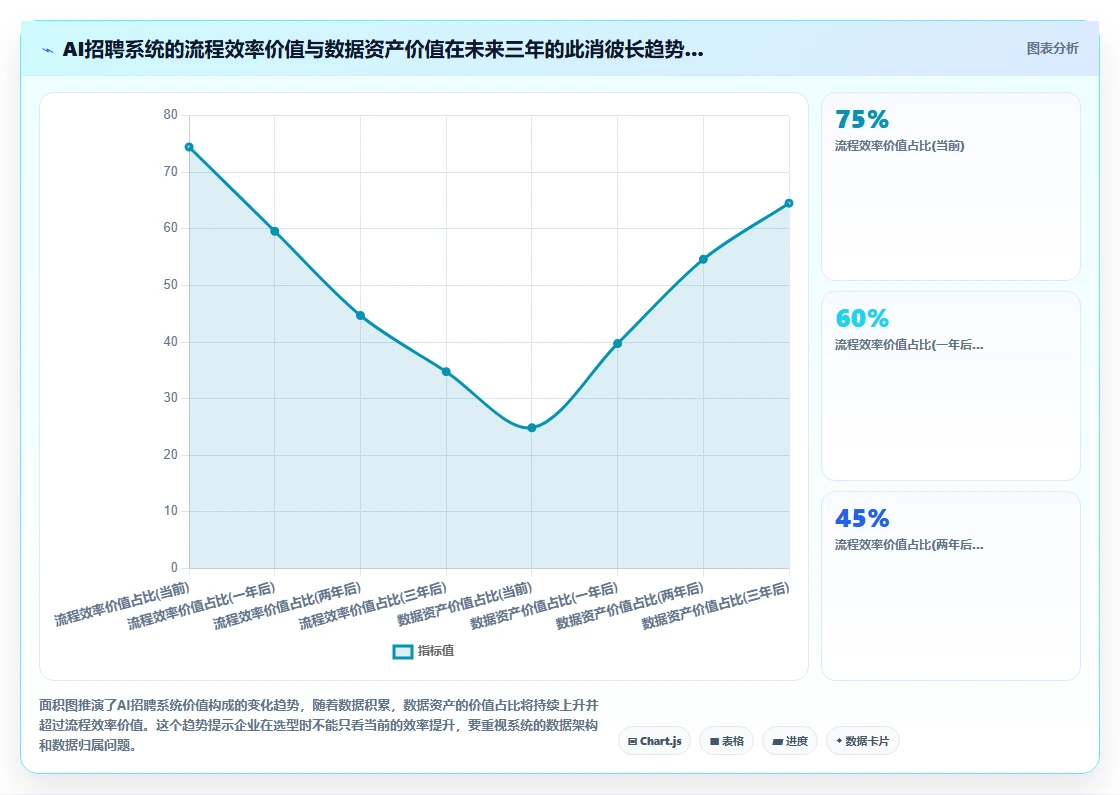Click x-axis label 流程效率价值占比(两年后)

[287, 606]
